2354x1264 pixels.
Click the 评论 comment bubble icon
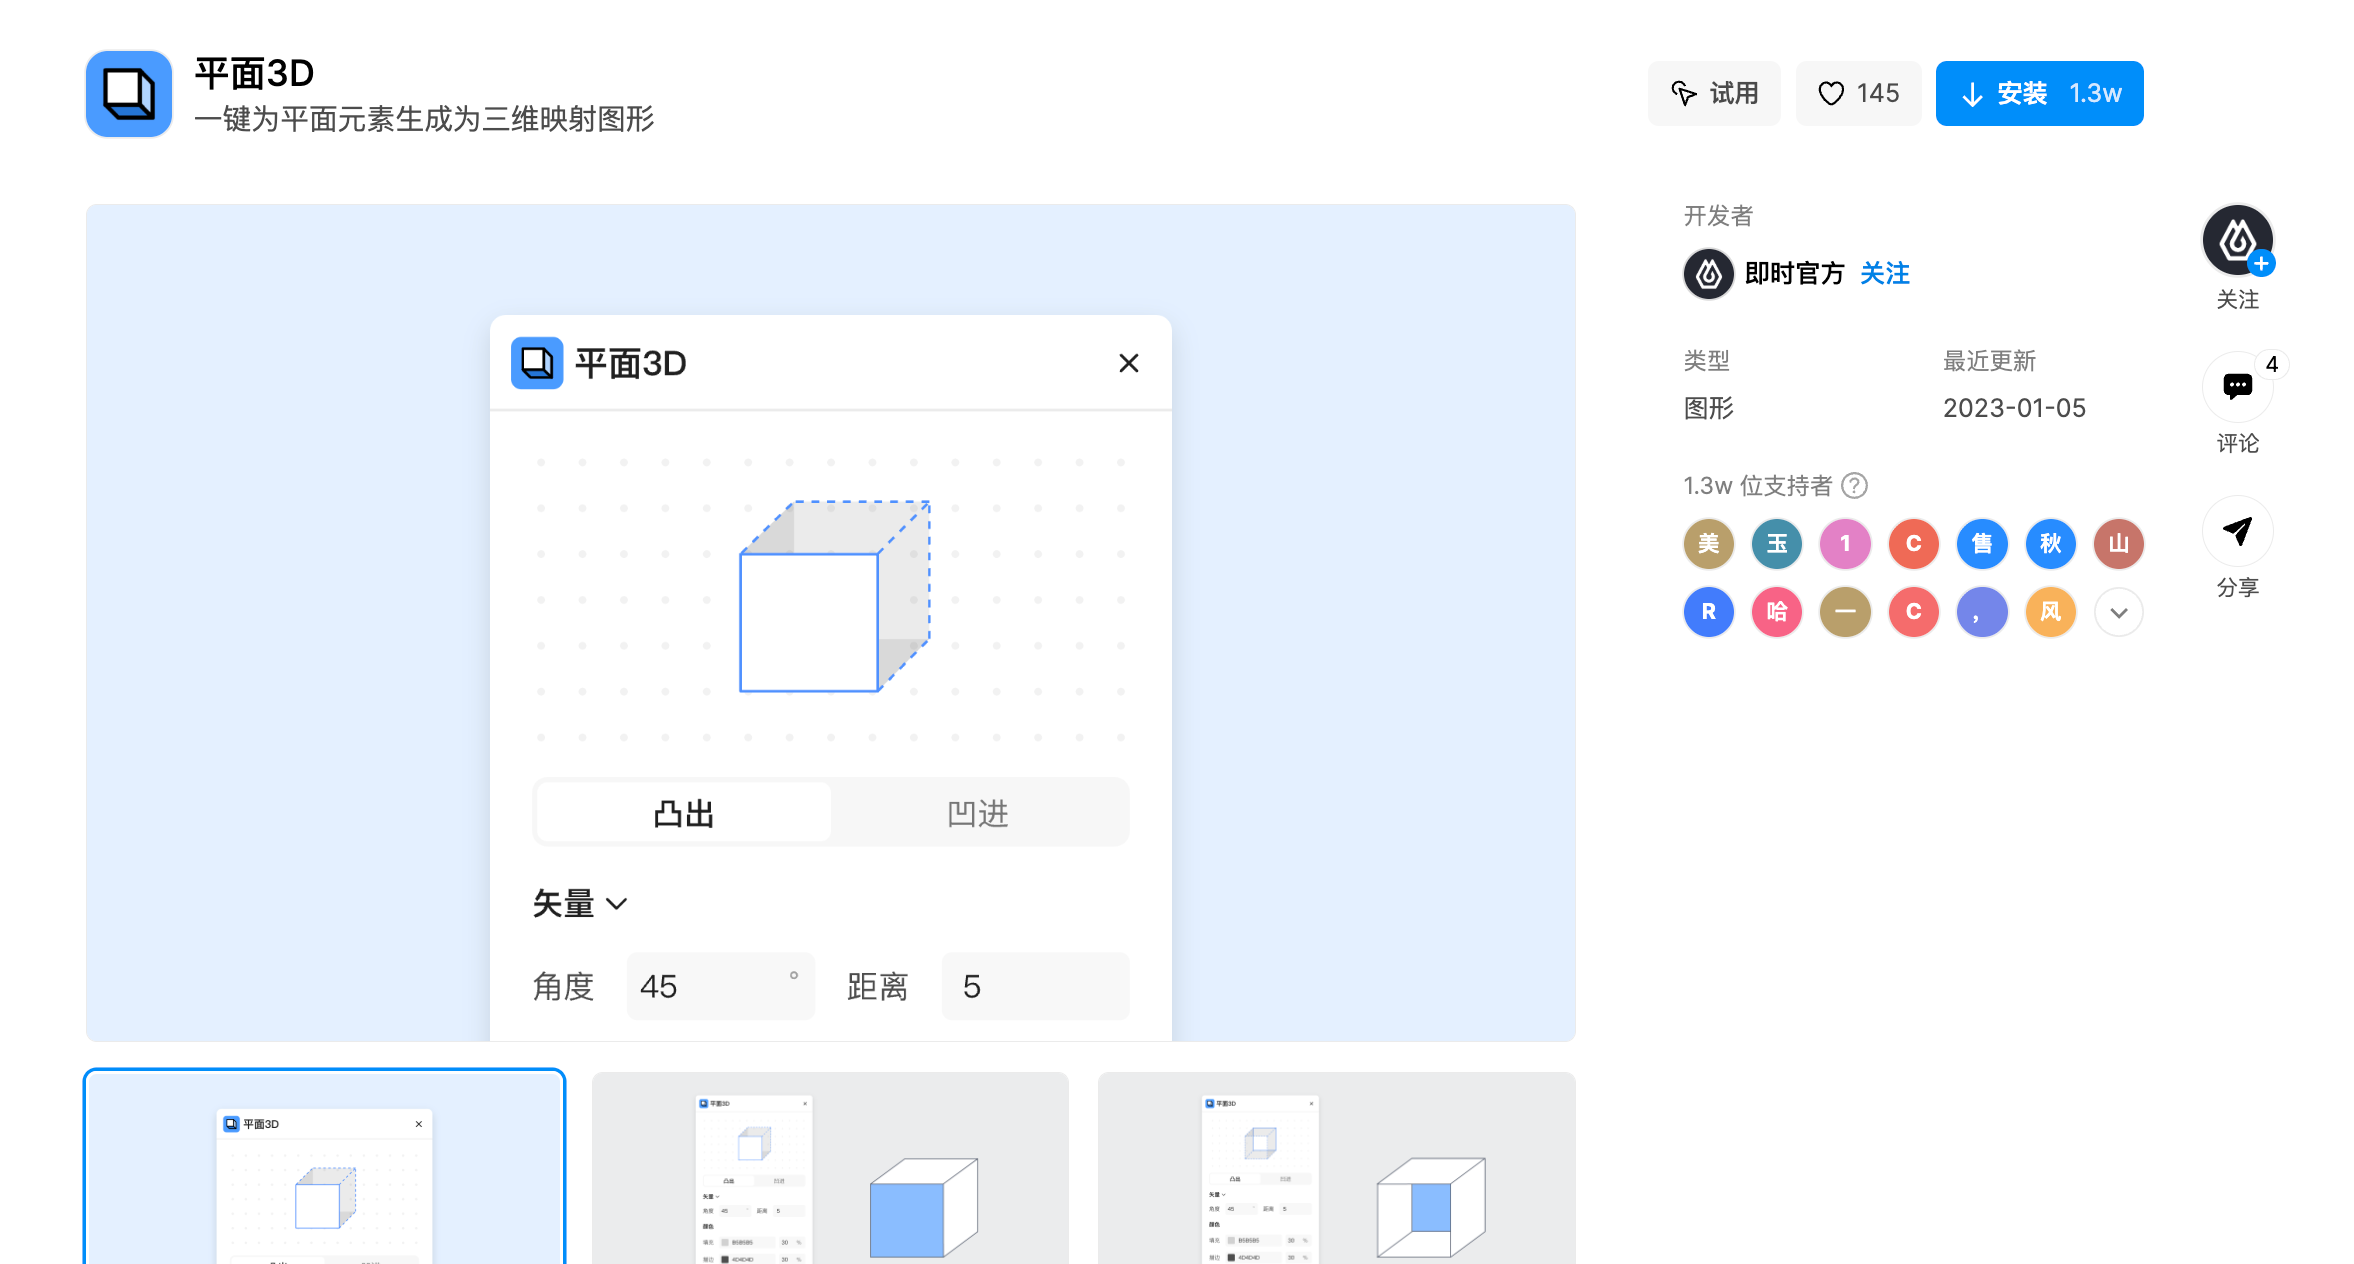pos(2237,386)
